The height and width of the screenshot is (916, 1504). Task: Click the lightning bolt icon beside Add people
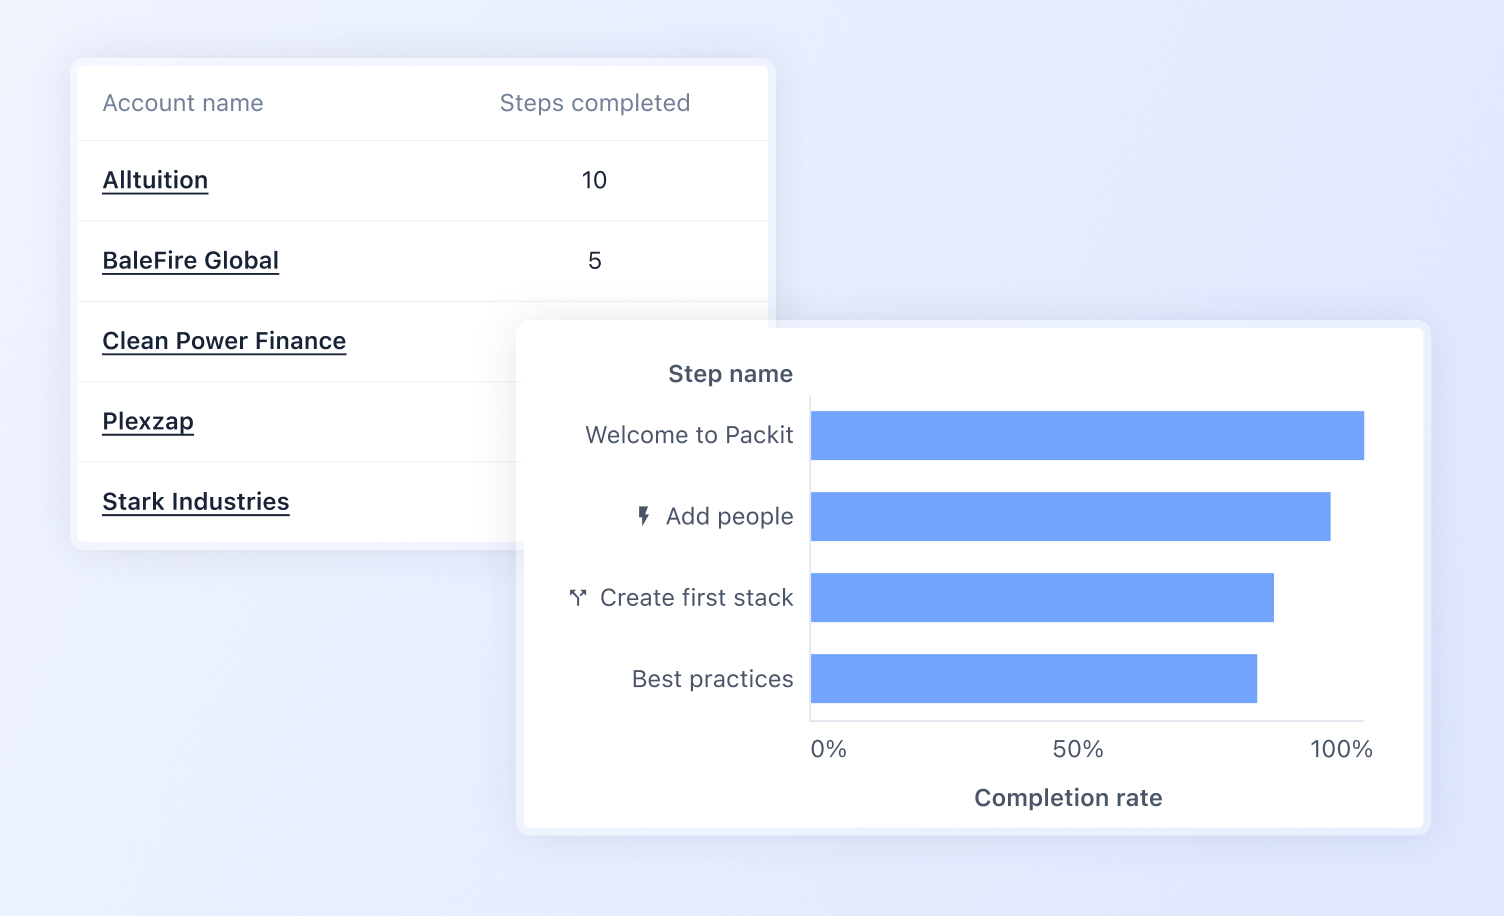coord(644,516)
